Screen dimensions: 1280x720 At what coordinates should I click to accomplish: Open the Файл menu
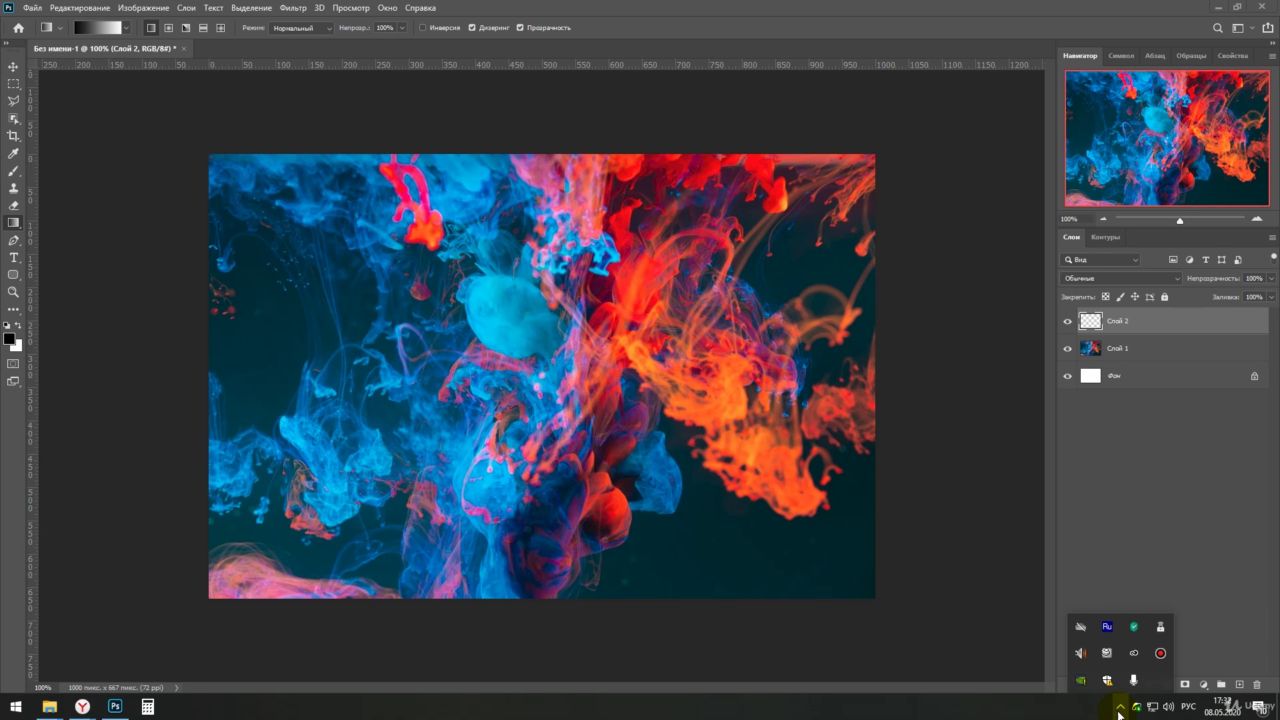click(x=32, y=8)
